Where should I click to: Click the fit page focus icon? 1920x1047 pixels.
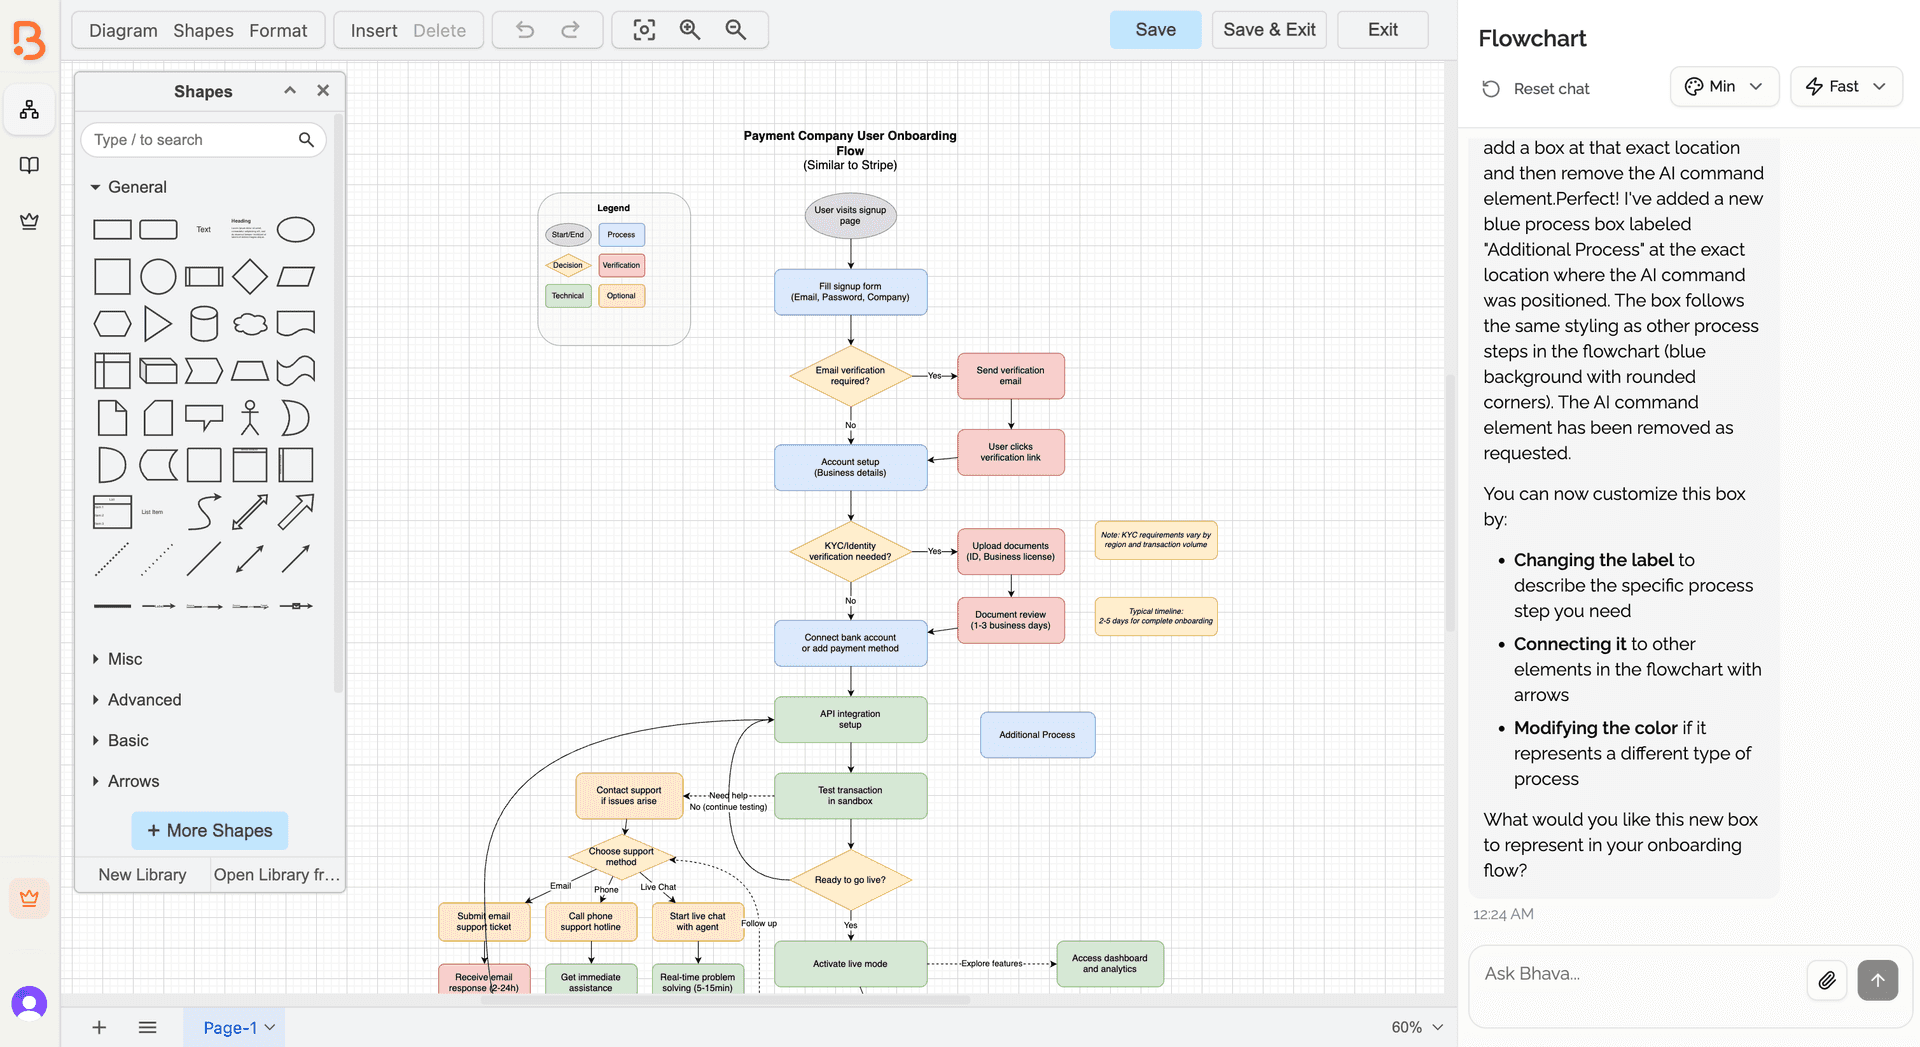pyautogui.click(x=645, y=30)
